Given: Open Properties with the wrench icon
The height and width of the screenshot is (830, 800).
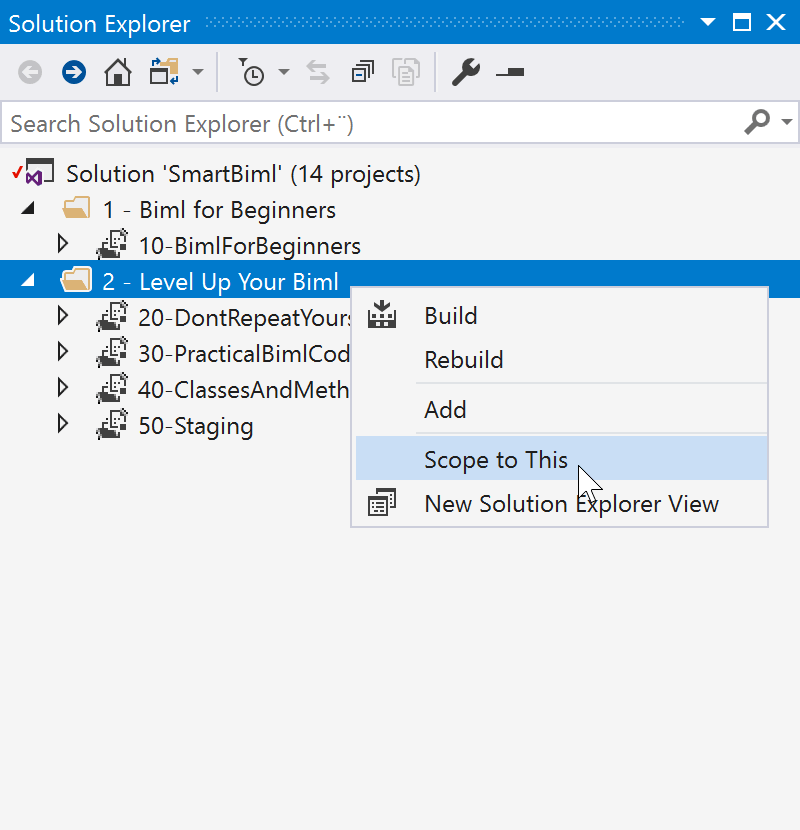Looking at the screenshot, I should [x=465, y=72].
